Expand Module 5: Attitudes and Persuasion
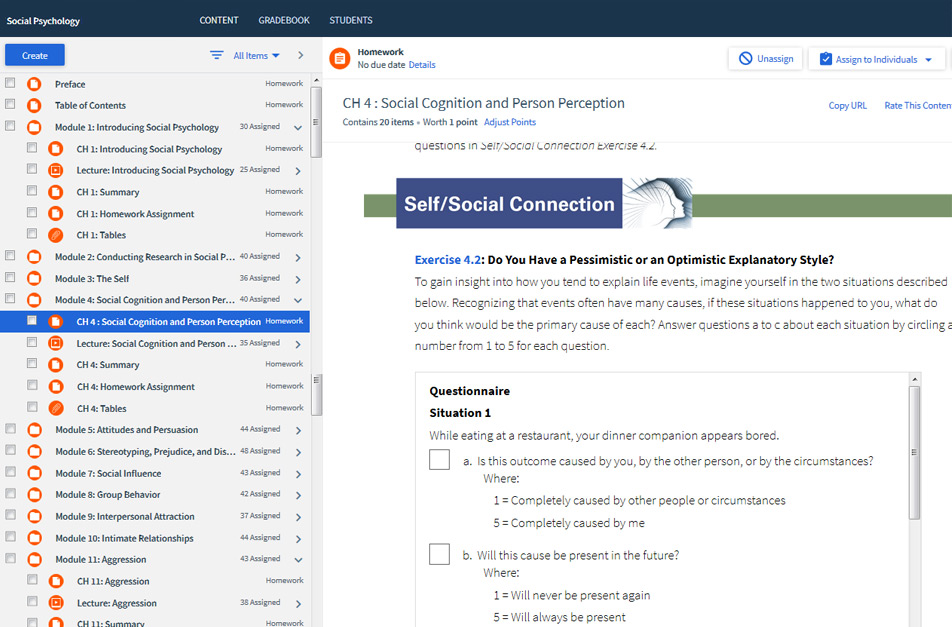Image resolution: width=952 pixels, height=627 pixels. 298,430
